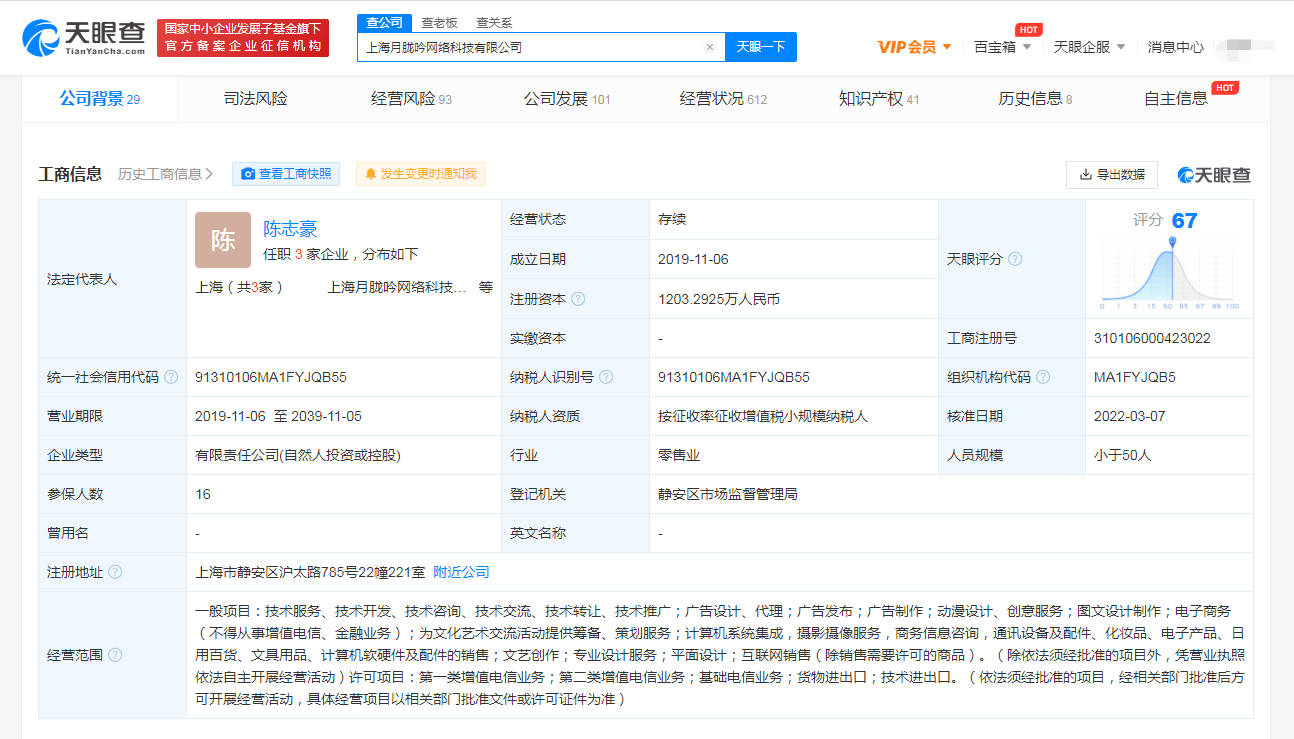Click the 天眼一下 search button
This screenshot has height=739, width=1294.
(x=761, y=47)
